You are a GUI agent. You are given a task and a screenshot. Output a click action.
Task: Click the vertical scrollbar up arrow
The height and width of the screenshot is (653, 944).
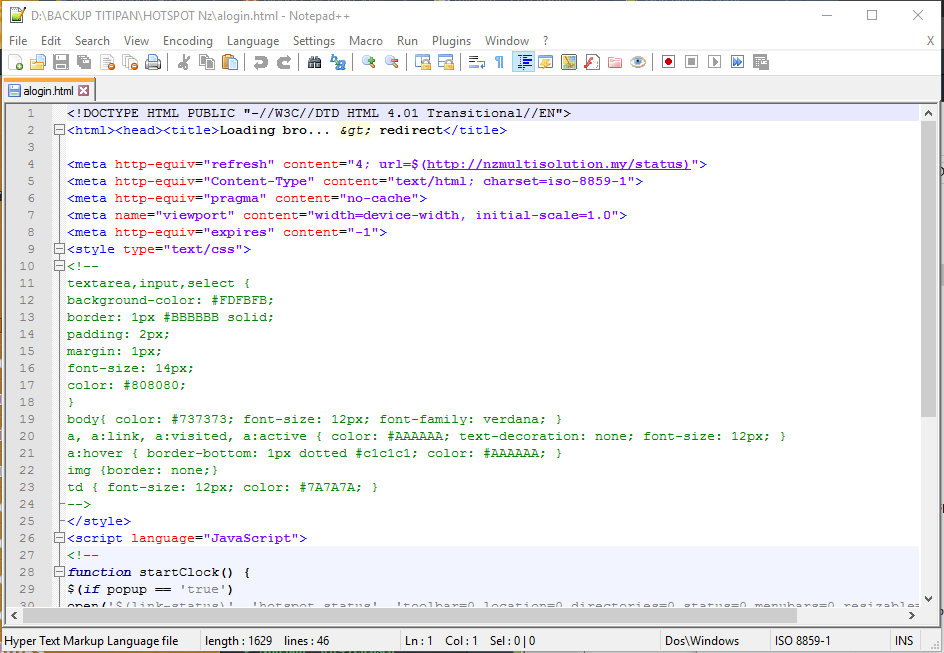928,113
